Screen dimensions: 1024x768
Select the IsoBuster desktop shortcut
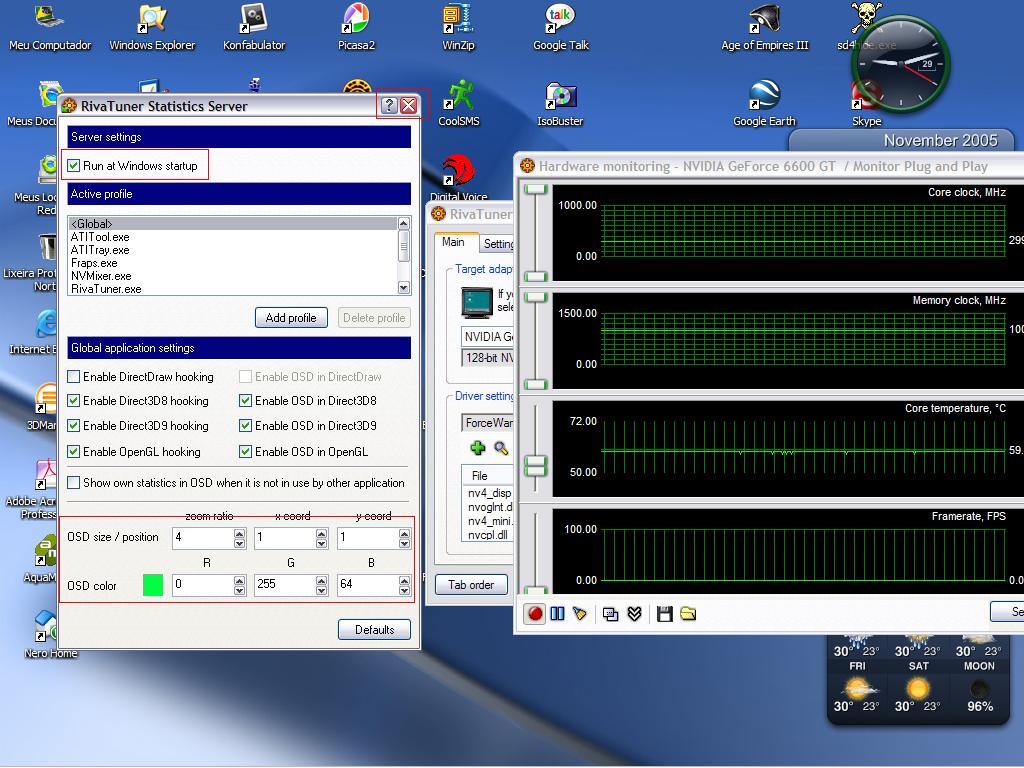[x=560, y=103]
